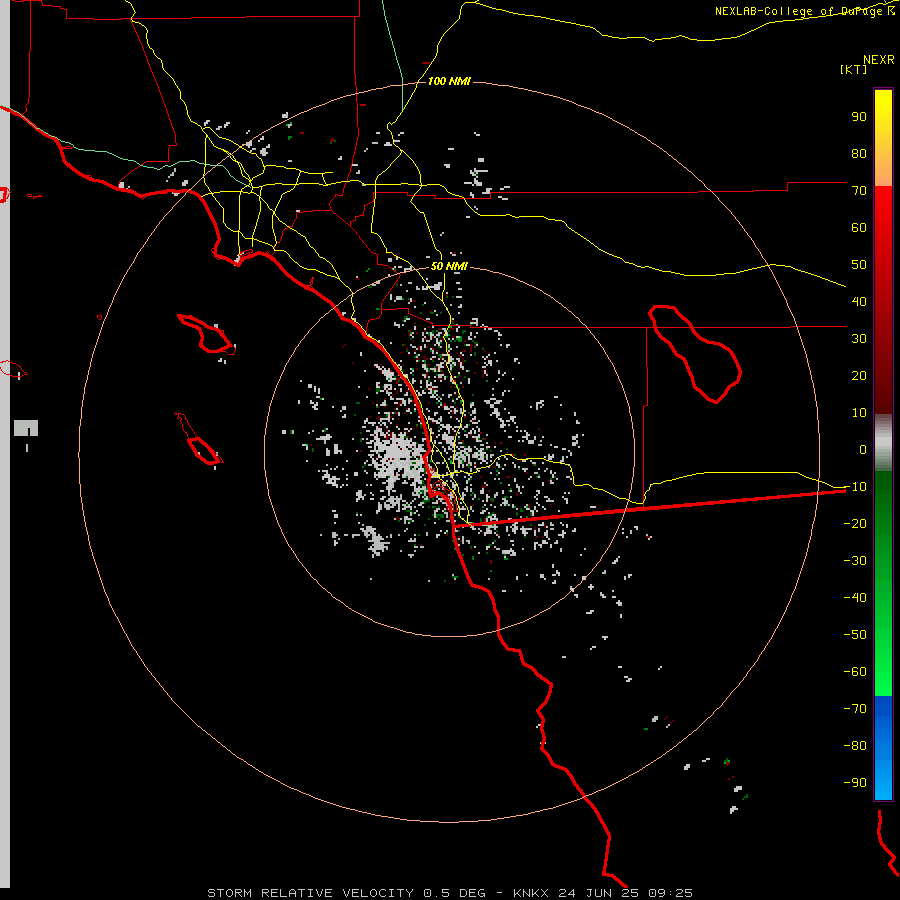Click the 90 value on the velocity scale
900x900 pixels.
click(x=859, y=117)
